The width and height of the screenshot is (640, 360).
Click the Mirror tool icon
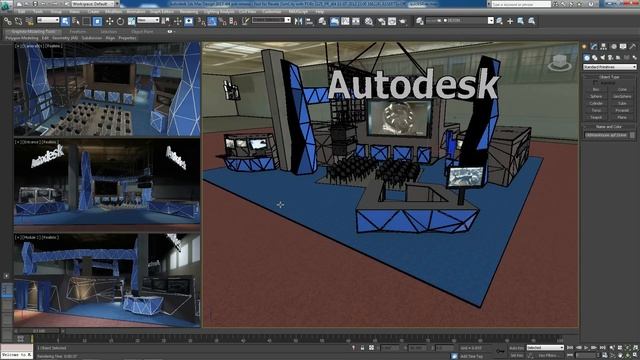pyautogui.click(x=298, y=21)
